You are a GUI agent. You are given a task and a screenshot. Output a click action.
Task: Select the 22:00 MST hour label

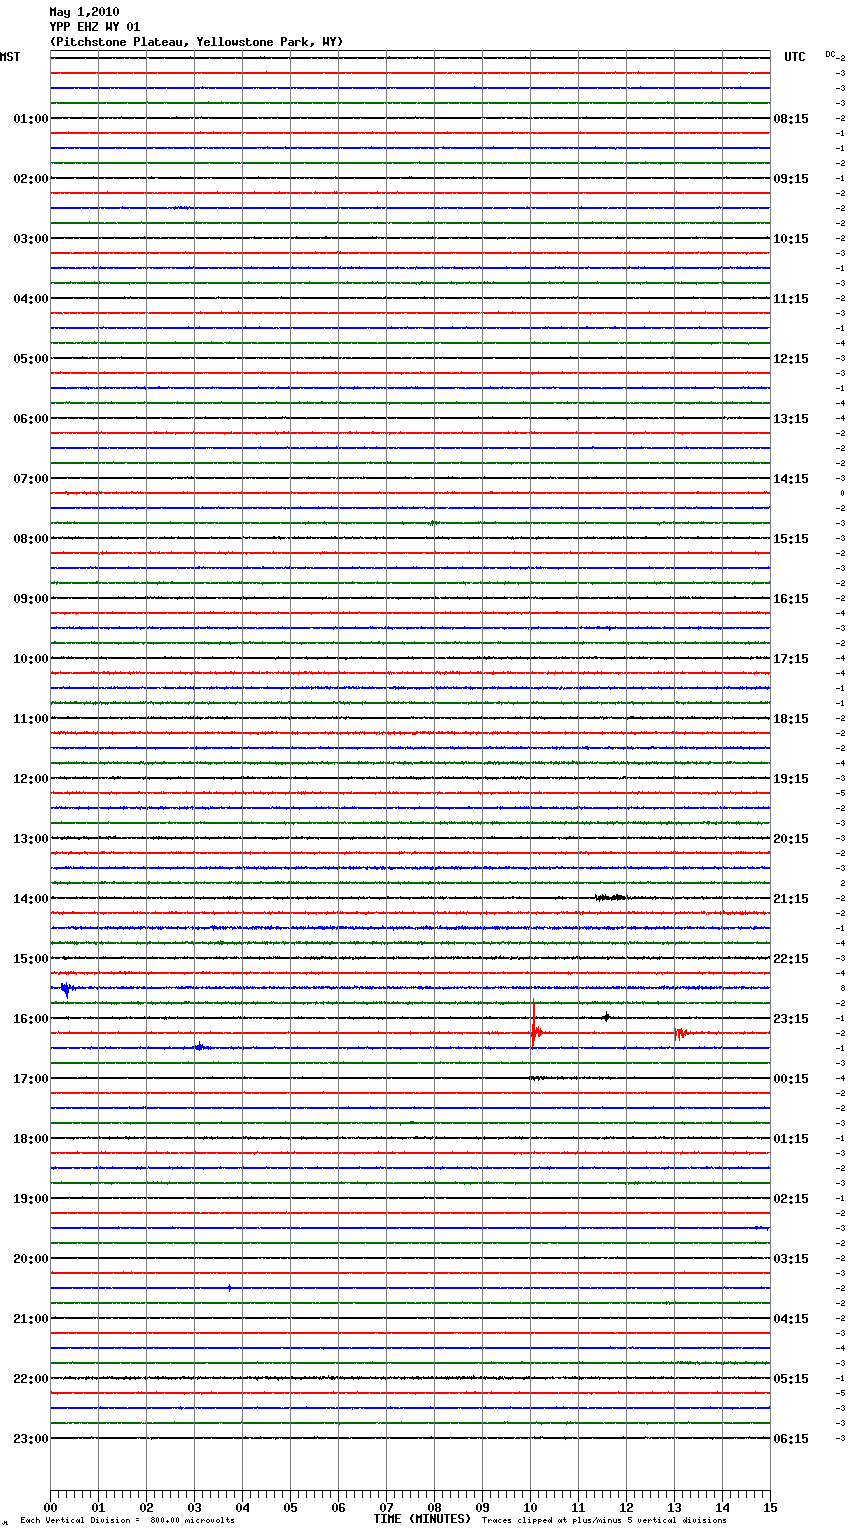point(31,1379)
